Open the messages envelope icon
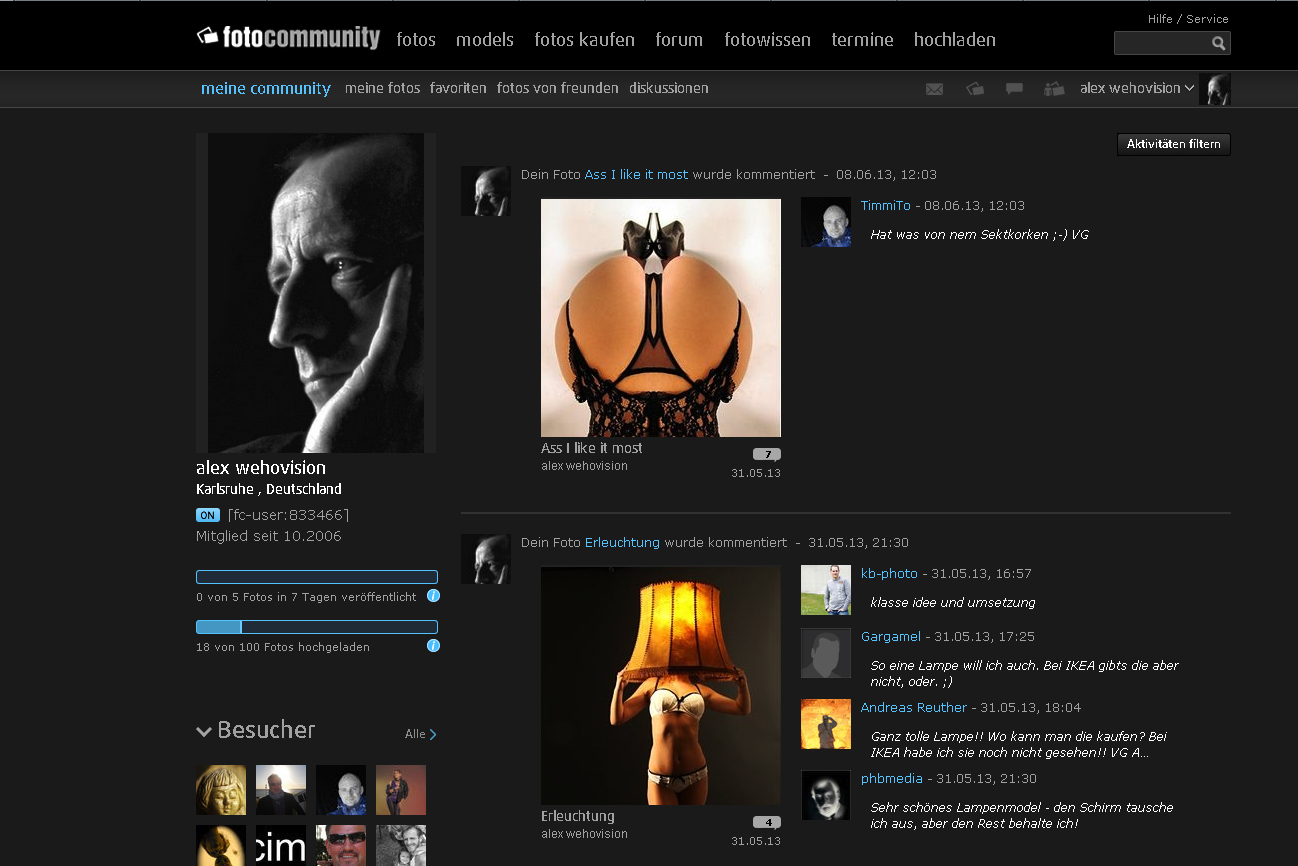The image size is (1298, 866). [934, 89]
